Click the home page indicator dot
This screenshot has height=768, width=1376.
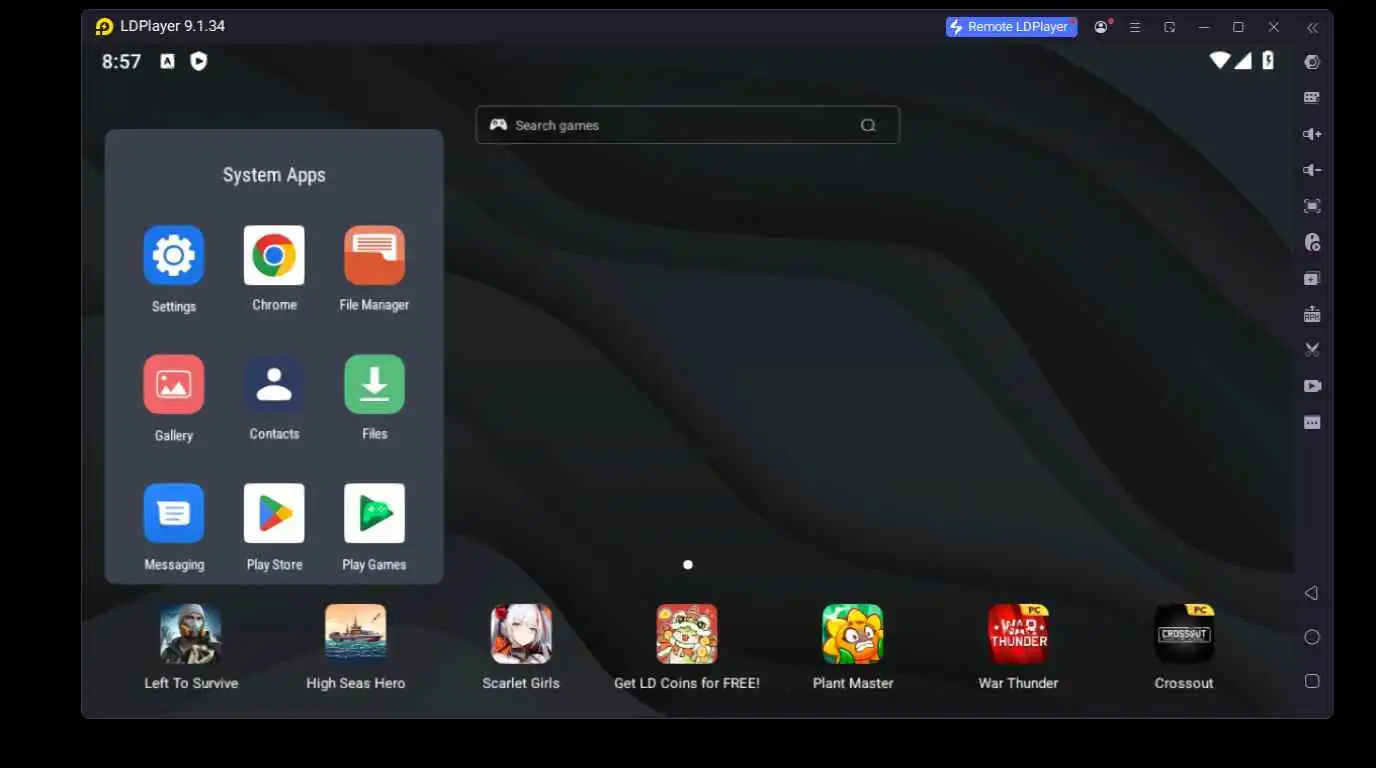687,565
